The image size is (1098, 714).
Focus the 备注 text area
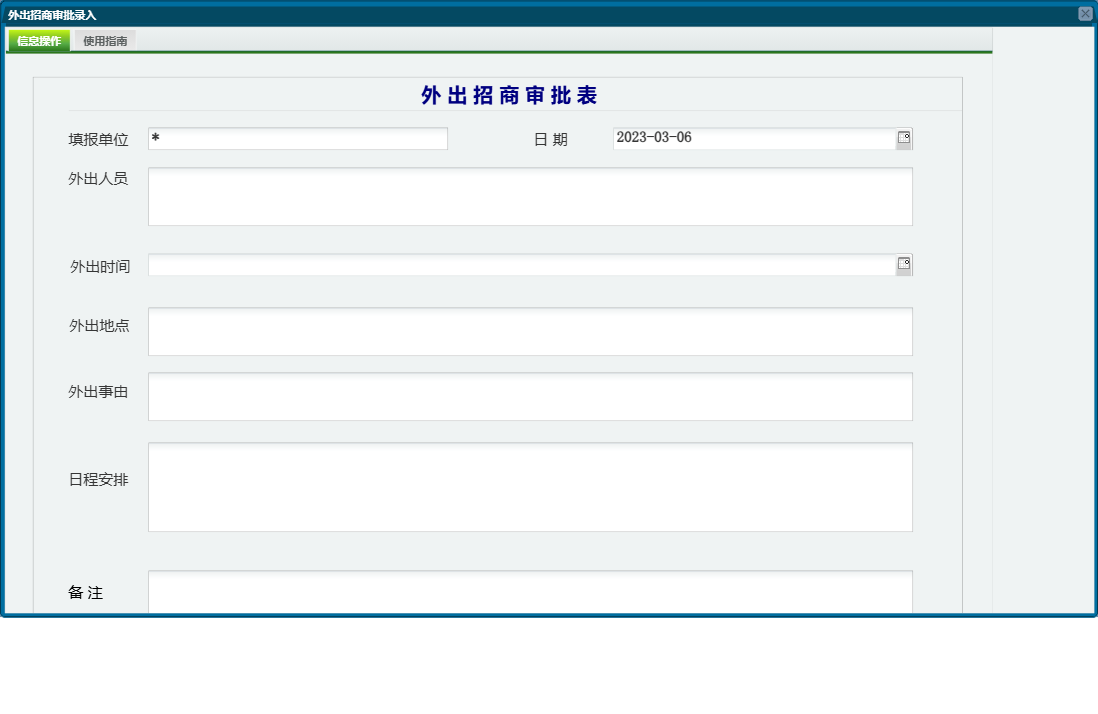530,592
